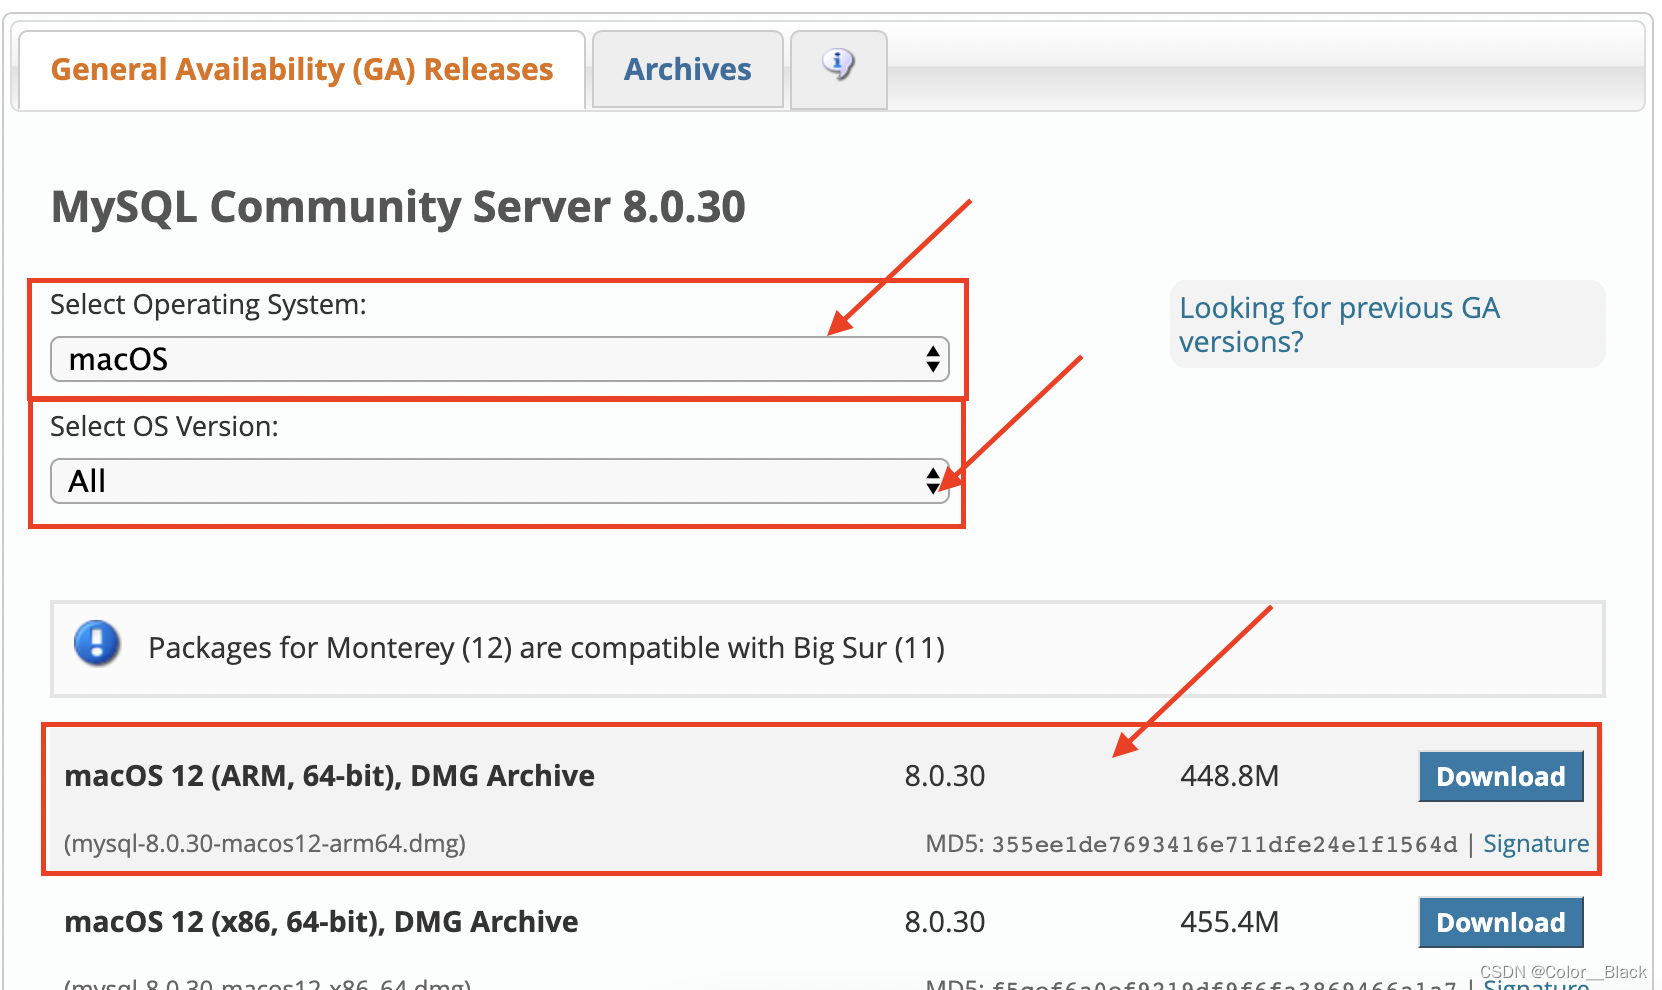The image size is (1662, 990).
Task: Open the info bubble icon tab
Action: click(x=839, y=69)
